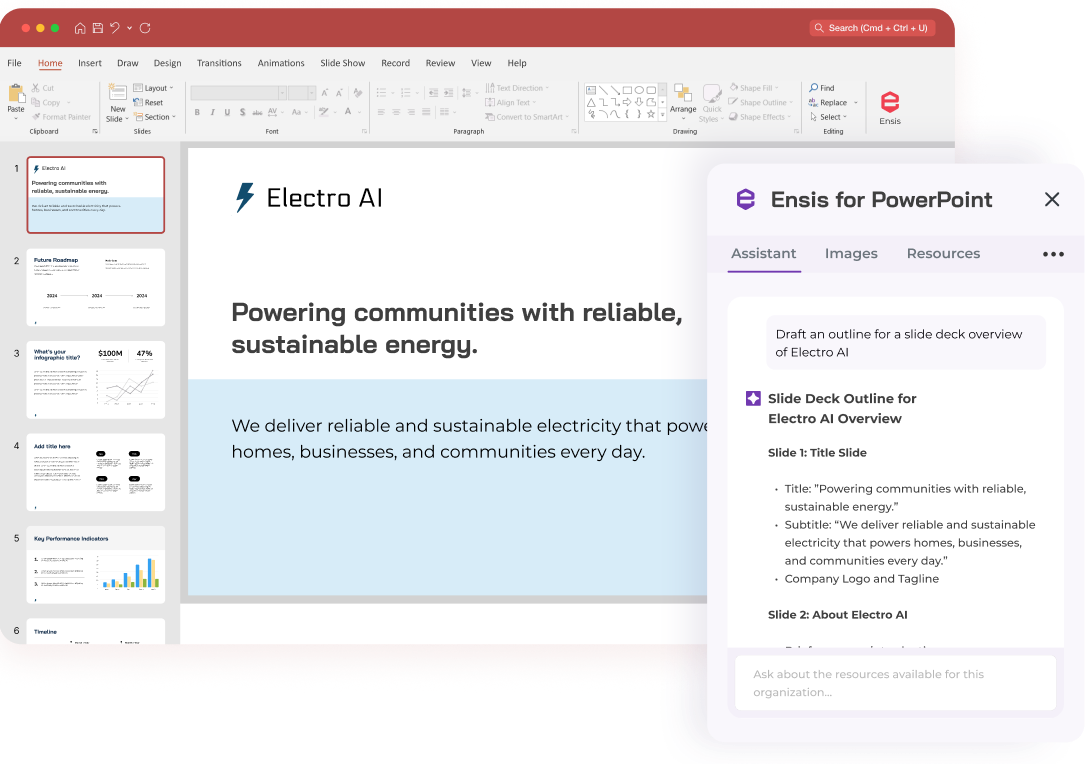
Task: Select the star shape in shapes gallery
Action: (x=651, y=114)
